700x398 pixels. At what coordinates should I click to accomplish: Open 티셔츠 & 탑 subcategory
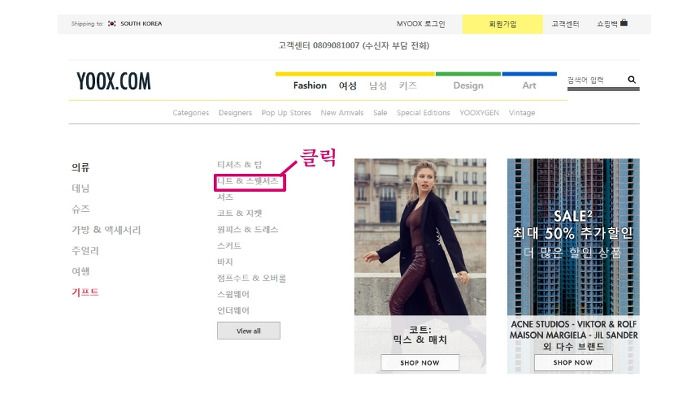tap(239, 165)
